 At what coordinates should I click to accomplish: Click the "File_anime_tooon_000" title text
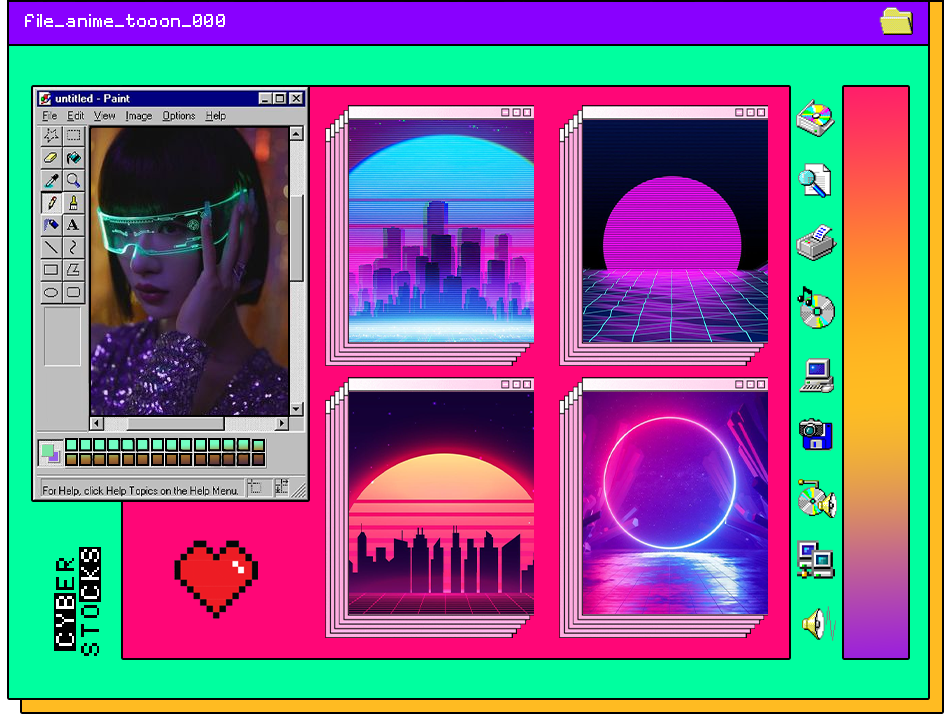(125, 21)
